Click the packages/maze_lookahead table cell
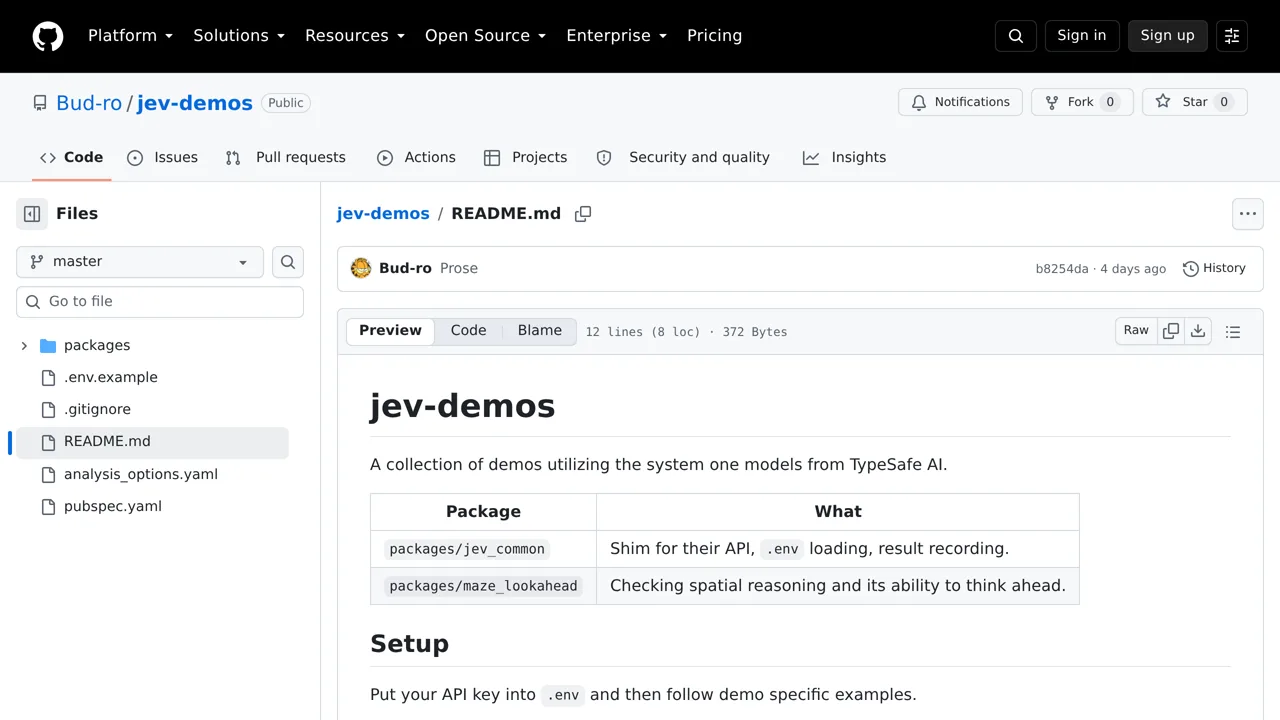 483,586
